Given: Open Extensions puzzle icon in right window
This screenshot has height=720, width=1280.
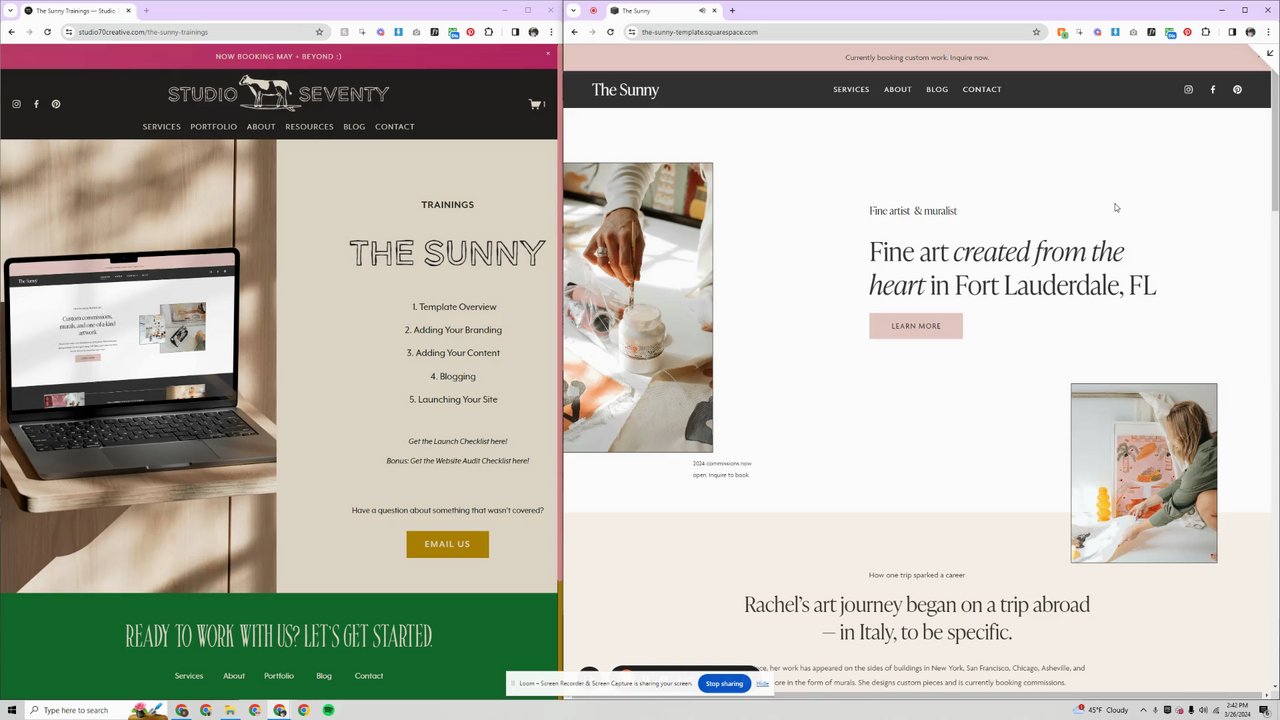Looking at the screenshot, I should click(x=1205, y=32).
